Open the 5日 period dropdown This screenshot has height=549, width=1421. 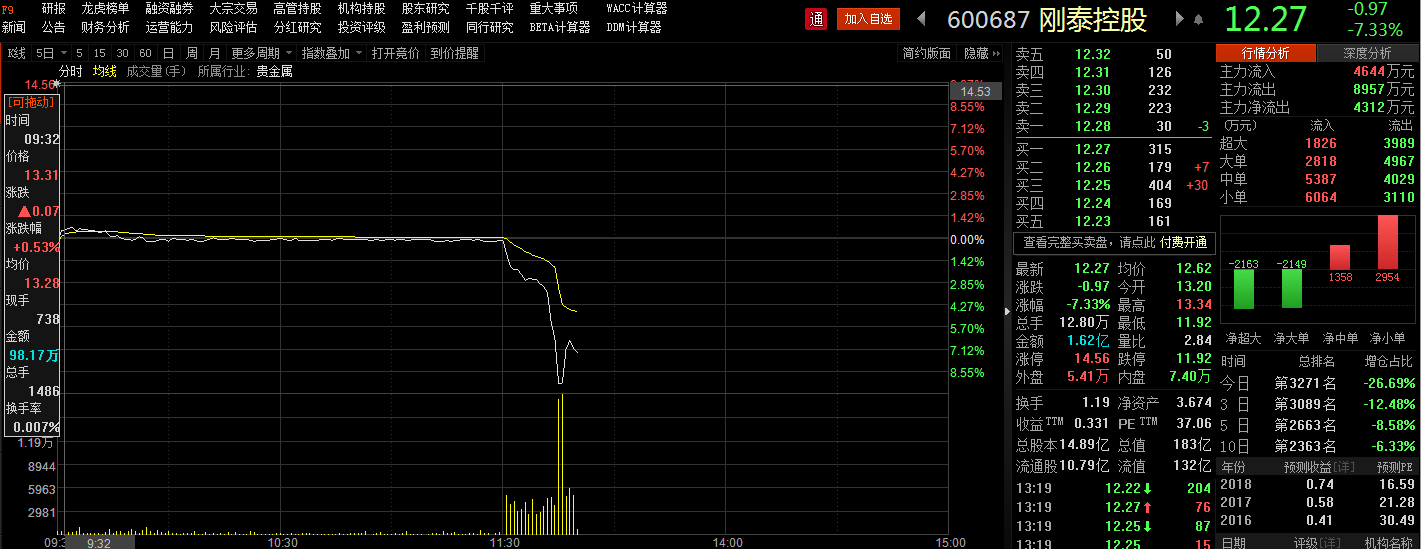click(x=51, y=53)
